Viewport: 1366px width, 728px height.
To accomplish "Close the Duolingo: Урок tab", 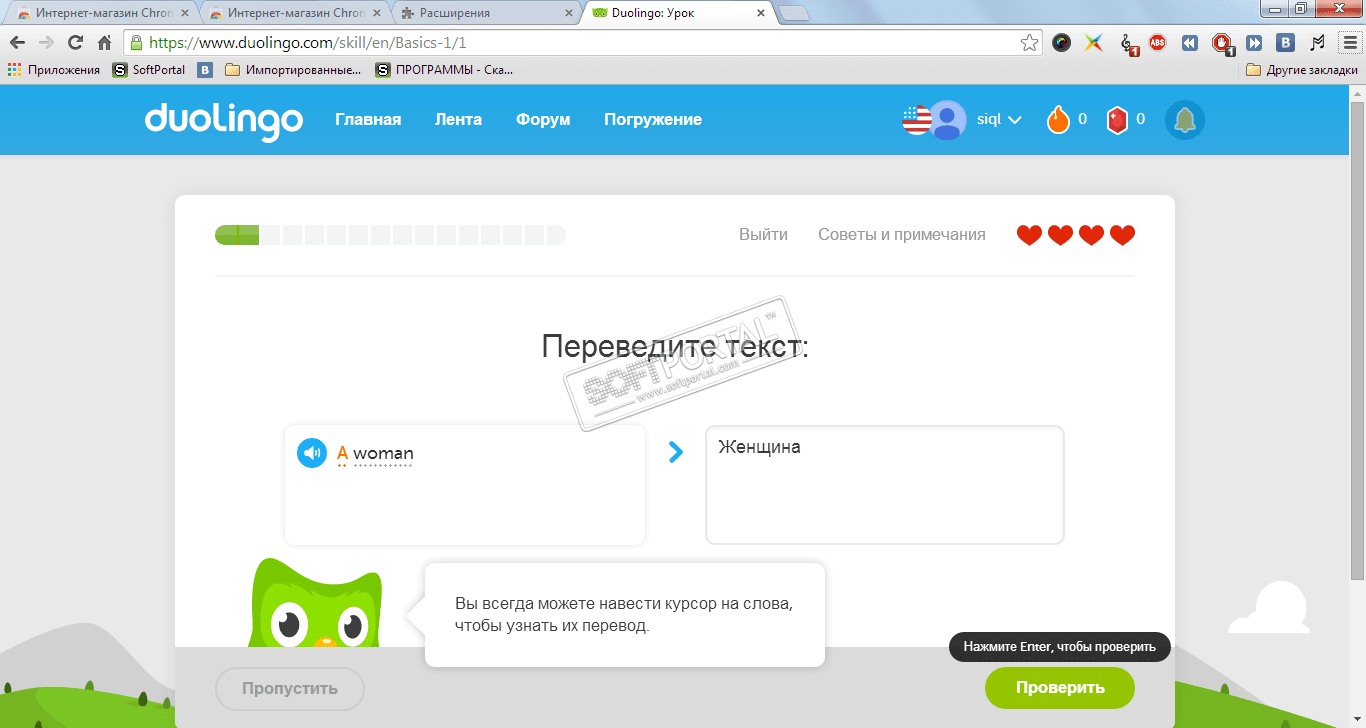I will [x=761, y=14].
